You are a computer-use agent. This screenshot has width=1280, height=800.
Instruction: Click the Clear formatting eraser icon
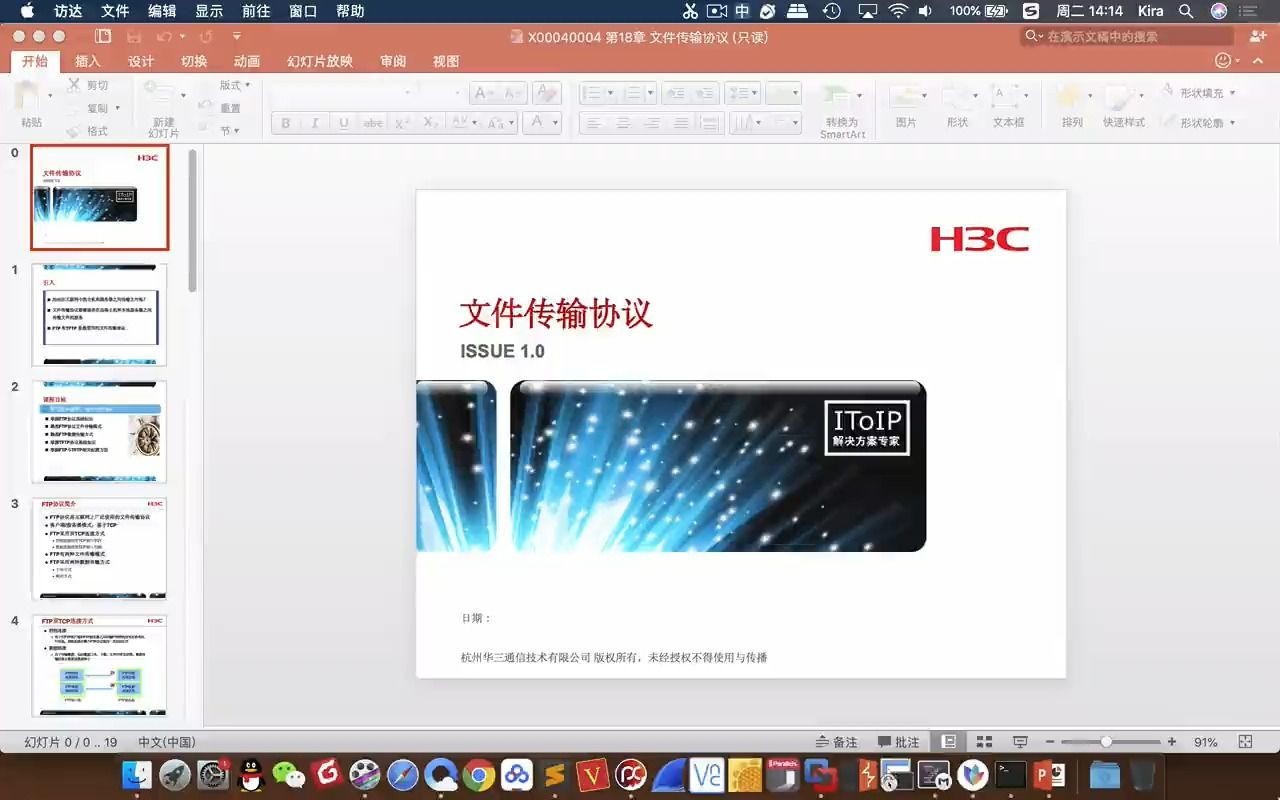point(546,93)
